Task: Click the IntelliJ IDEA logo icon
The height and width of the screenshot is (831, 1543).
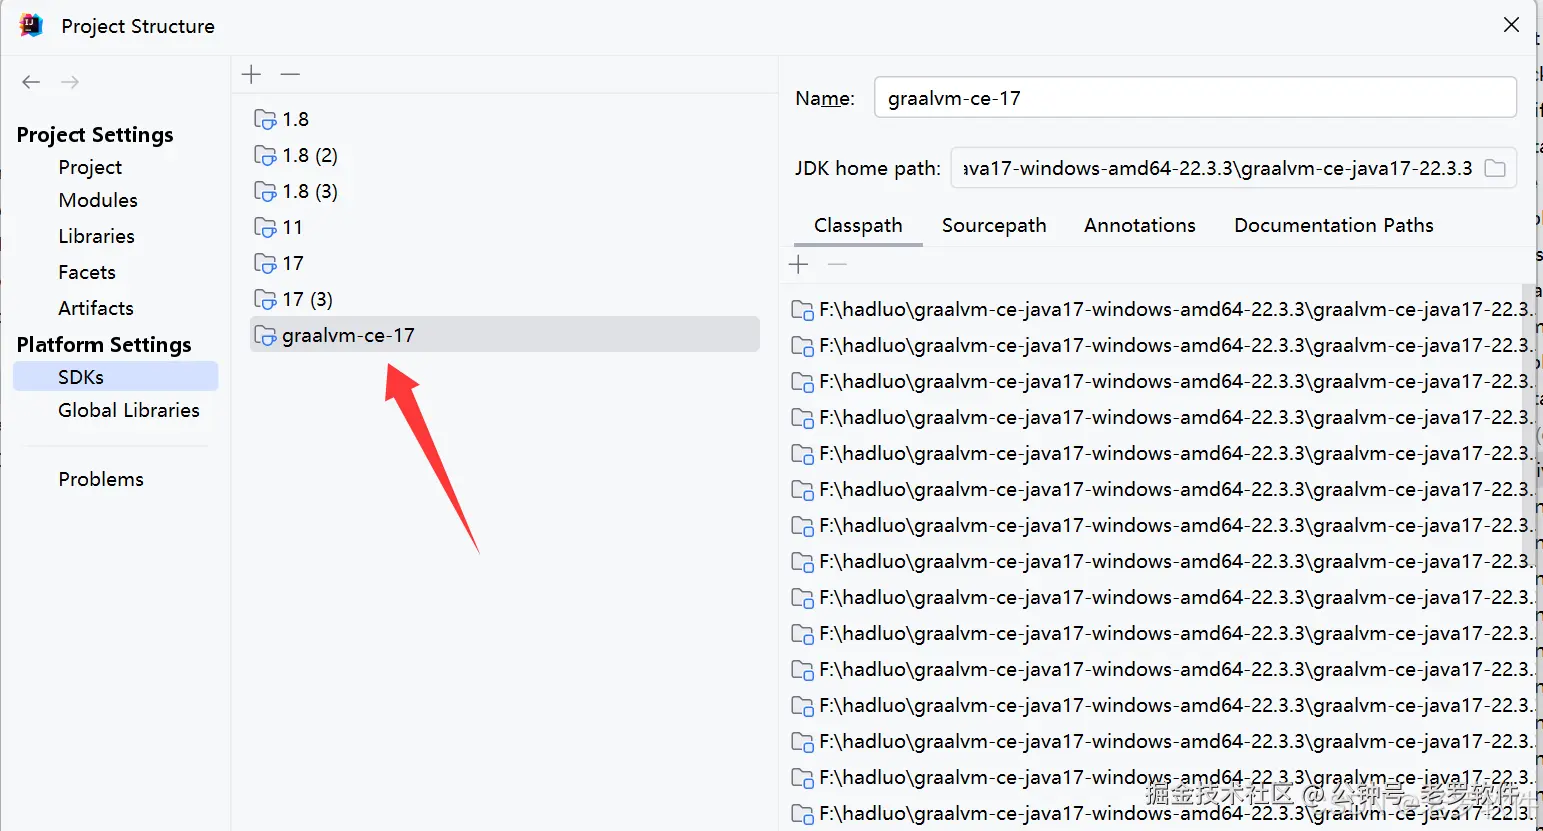Action: 31,25
